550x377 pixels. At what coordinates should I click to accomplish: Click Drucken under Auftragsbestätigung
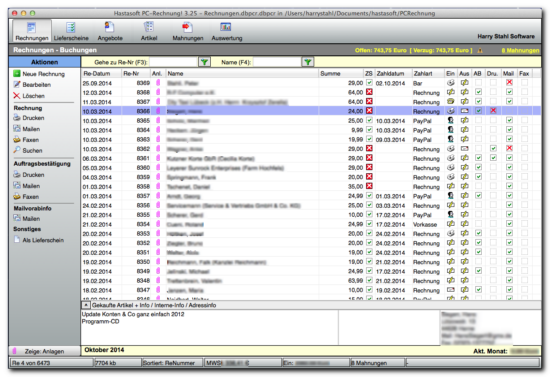(x=29, y=175)
